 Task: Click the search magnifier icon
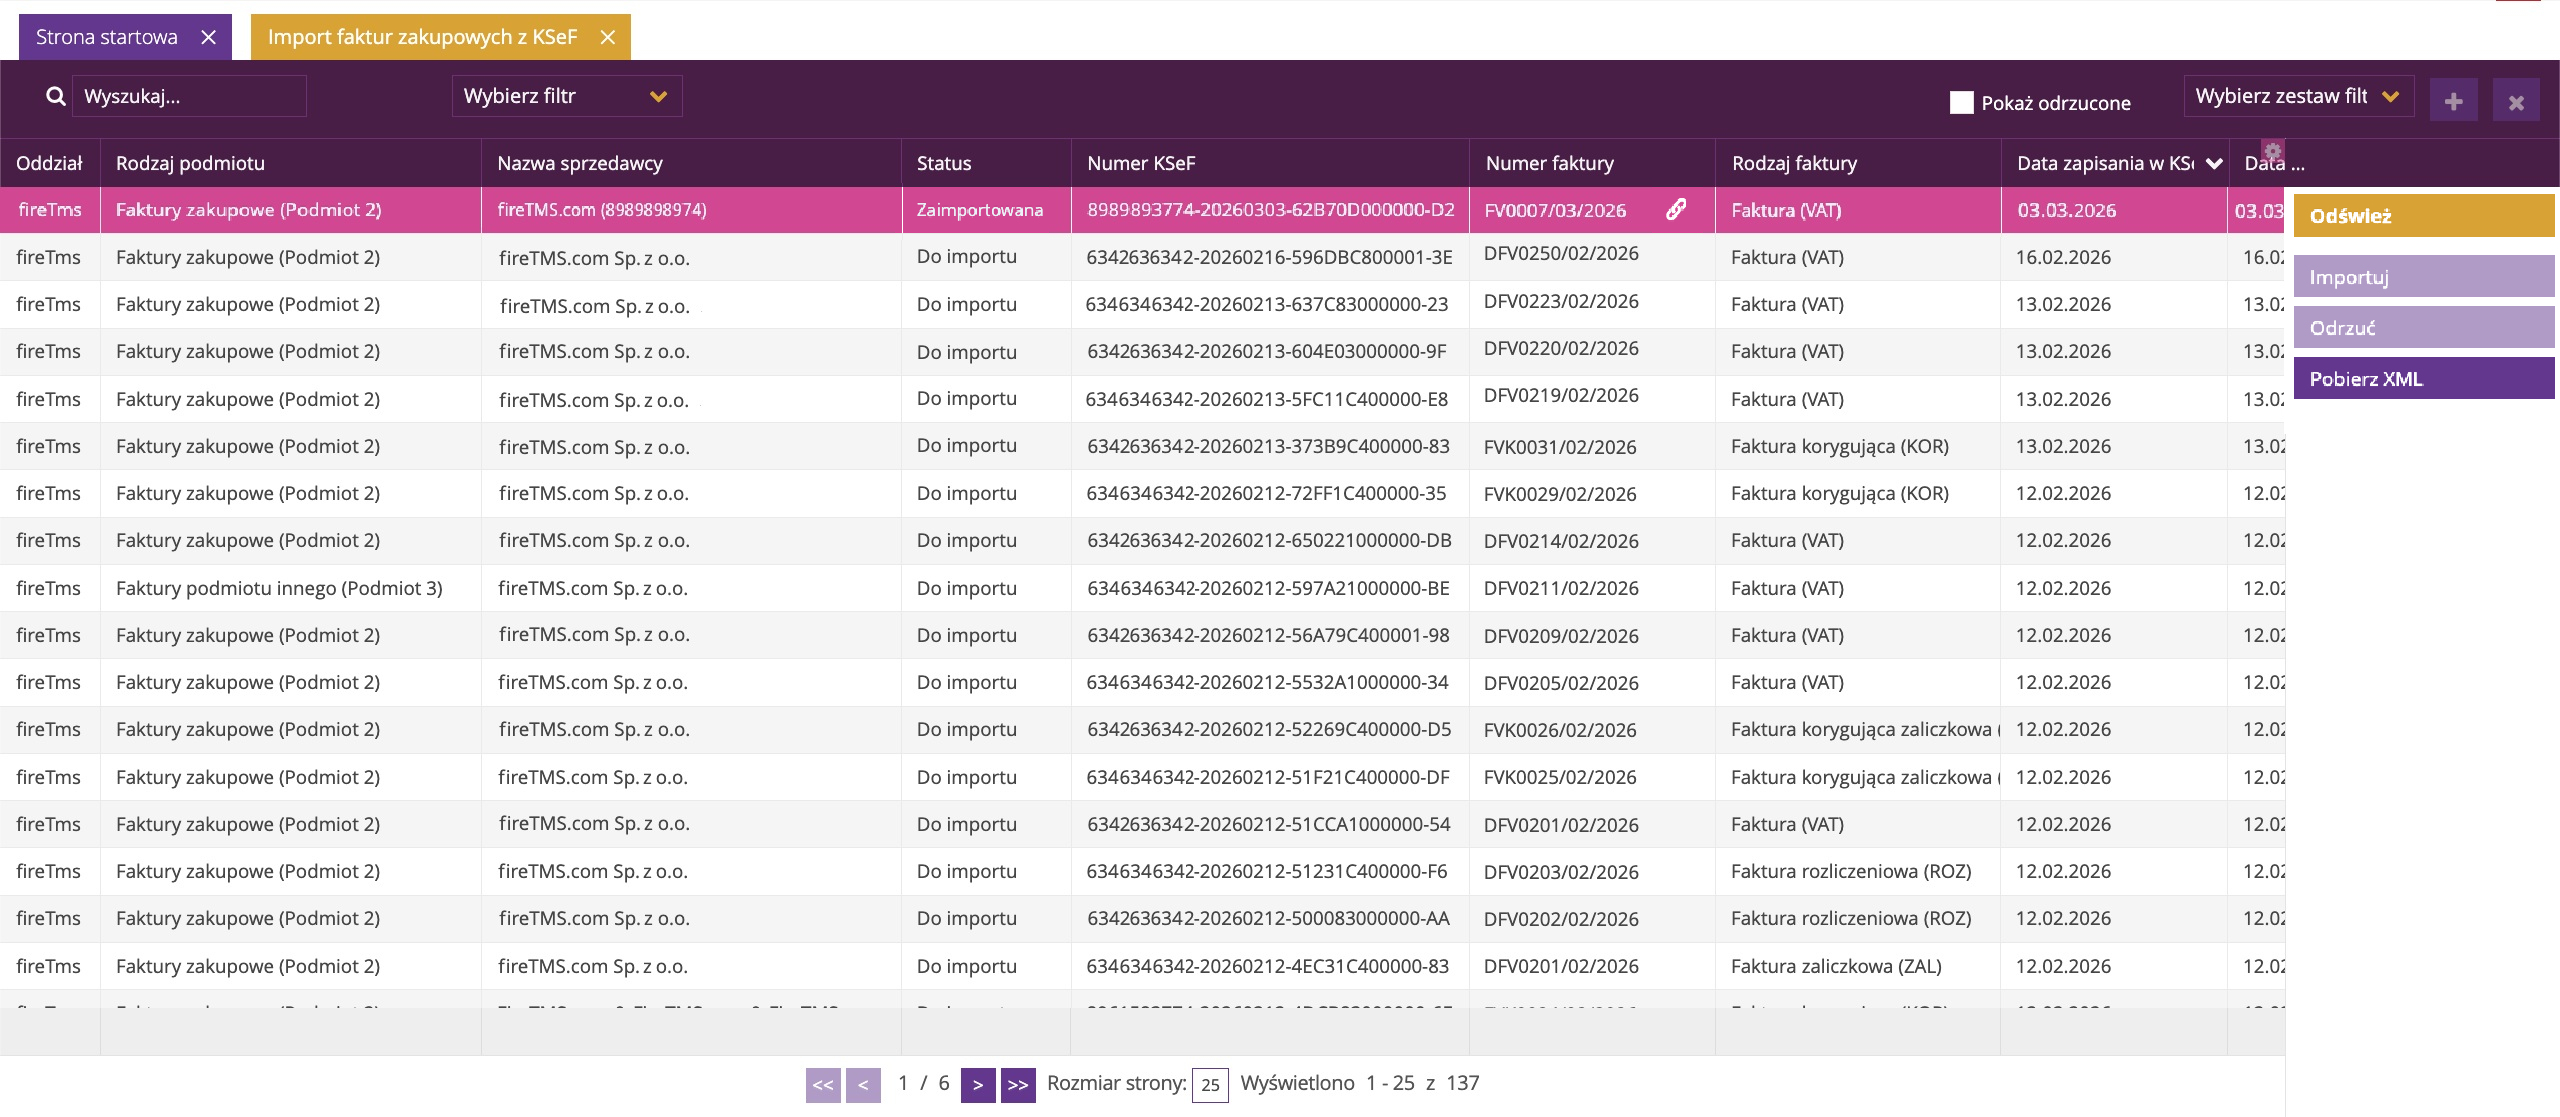56,96
